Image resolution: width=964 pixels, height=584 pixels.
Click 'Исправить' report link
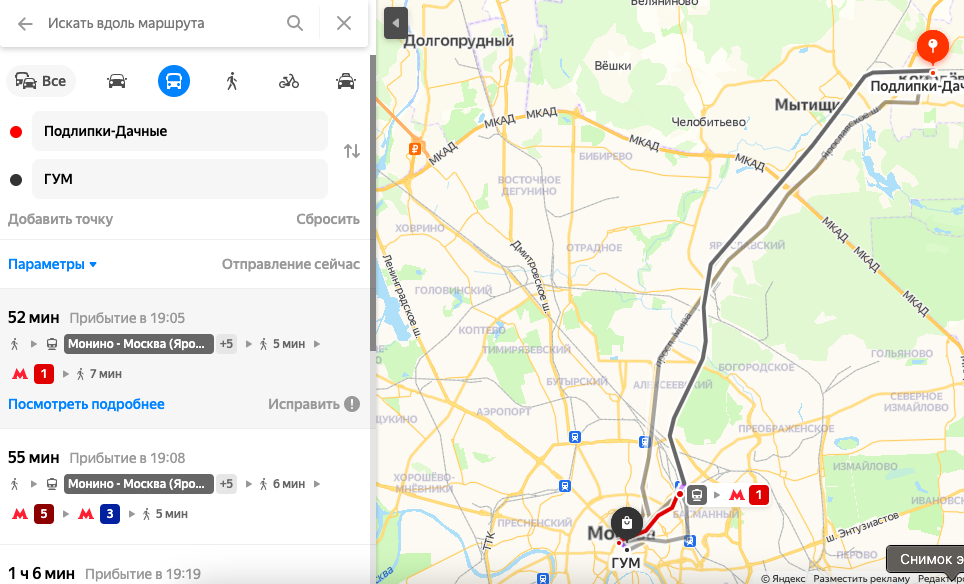point(304,404)
